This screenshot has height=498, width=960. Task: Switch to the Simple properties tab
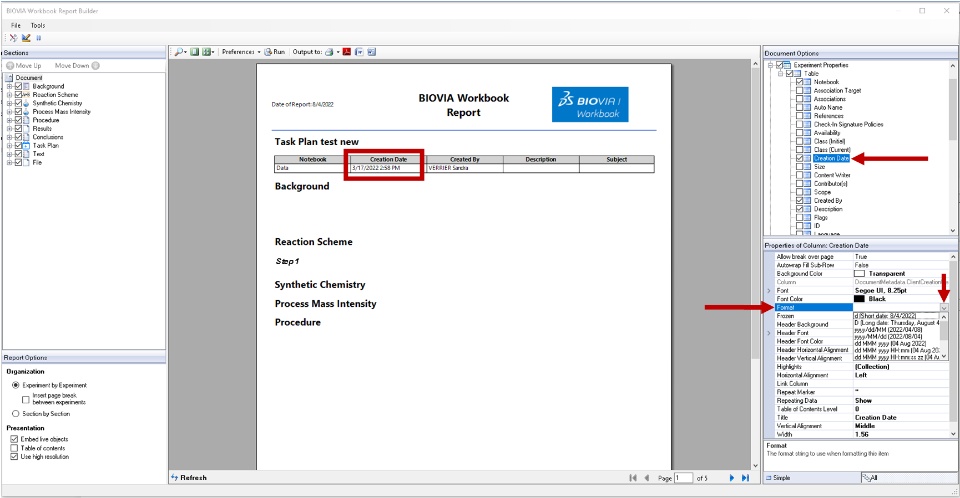click(x=812, y=478)
